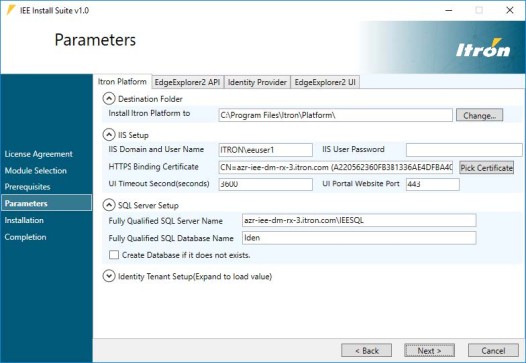Click the Fully Qualified SQL Server Name field
This screenshot has height=363, width=526.
point(359,220)
